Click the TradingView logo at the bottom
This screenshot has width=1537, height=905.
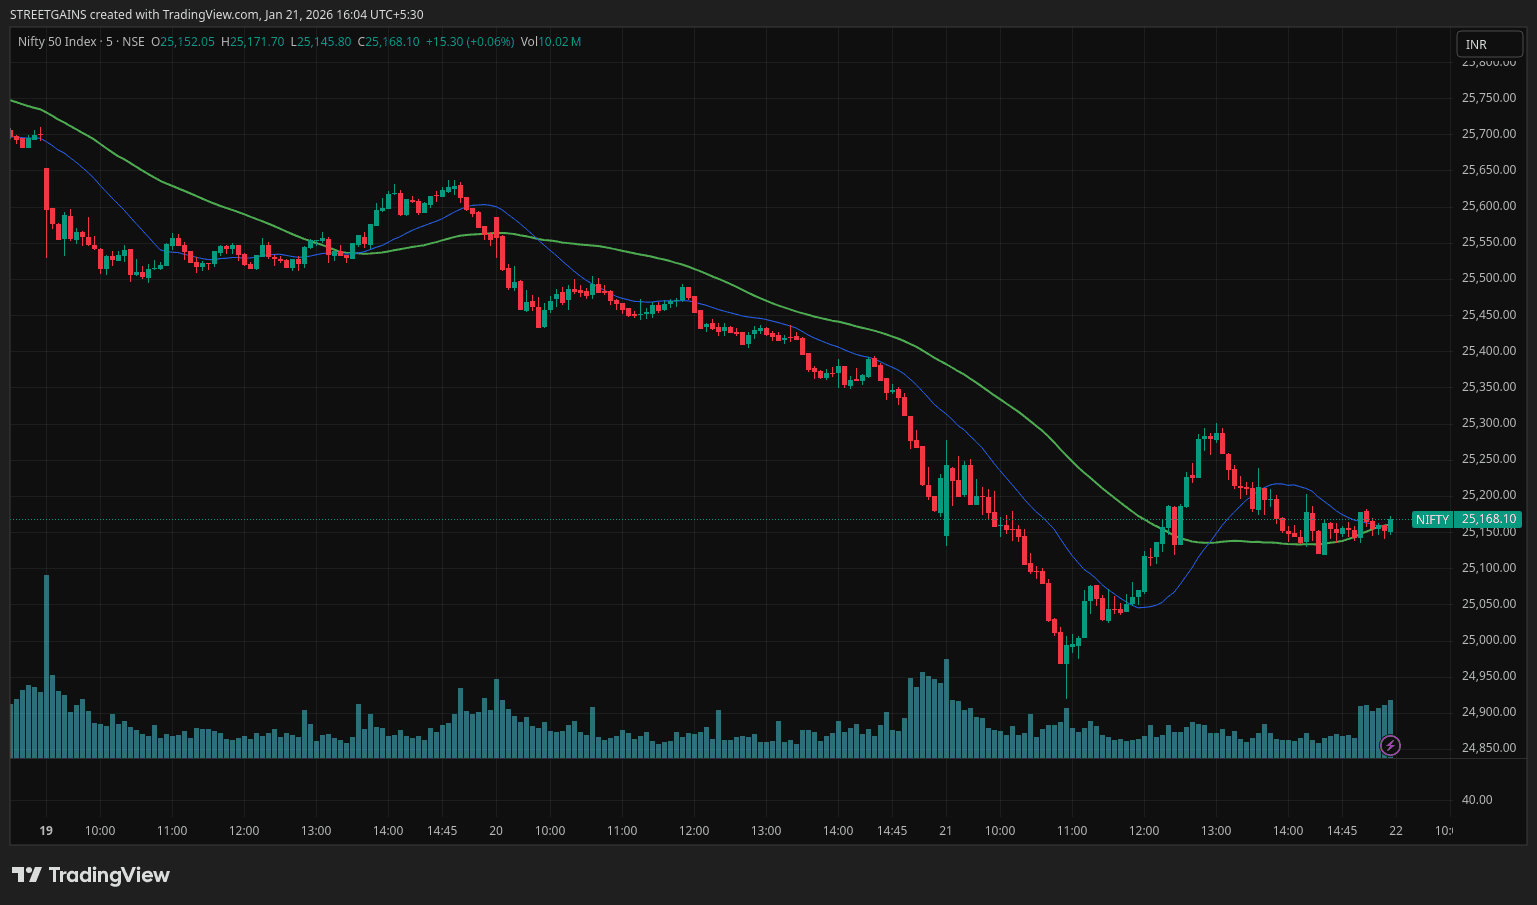pos(91,875)
